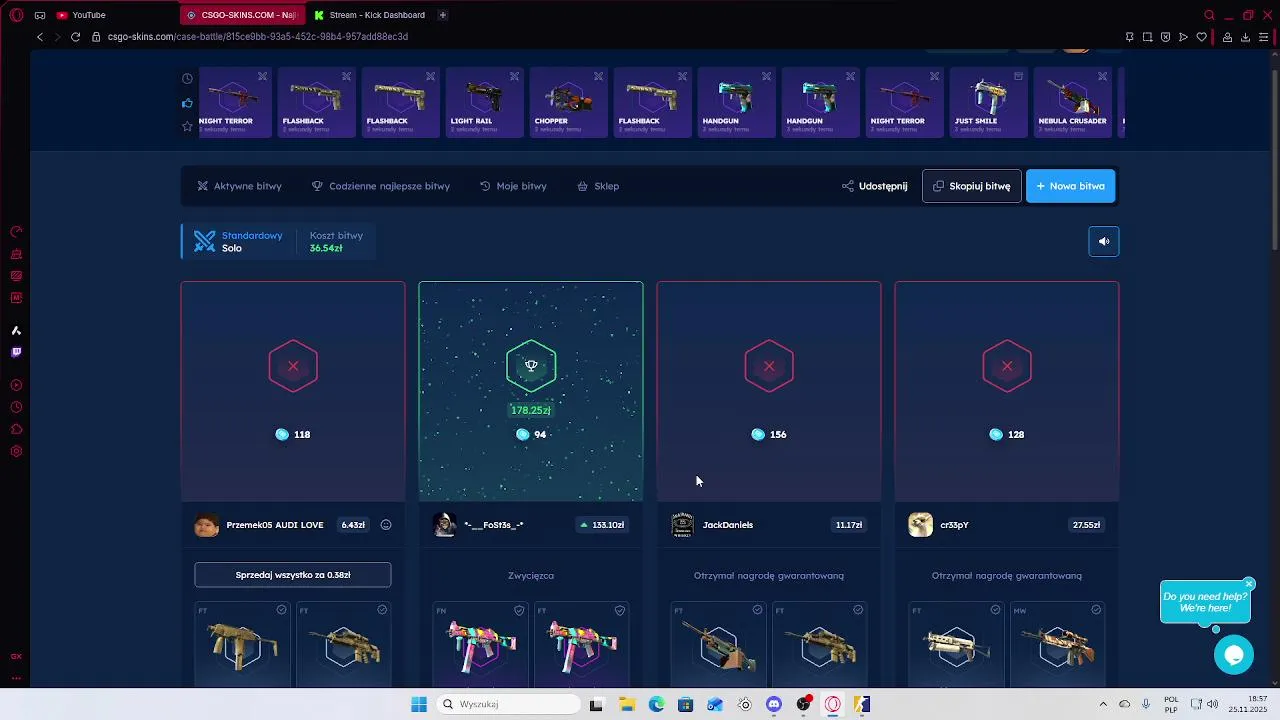Click the Windows taskbar search box
Viewport: 1280px width, 720px height.
(x=507, y=704)
